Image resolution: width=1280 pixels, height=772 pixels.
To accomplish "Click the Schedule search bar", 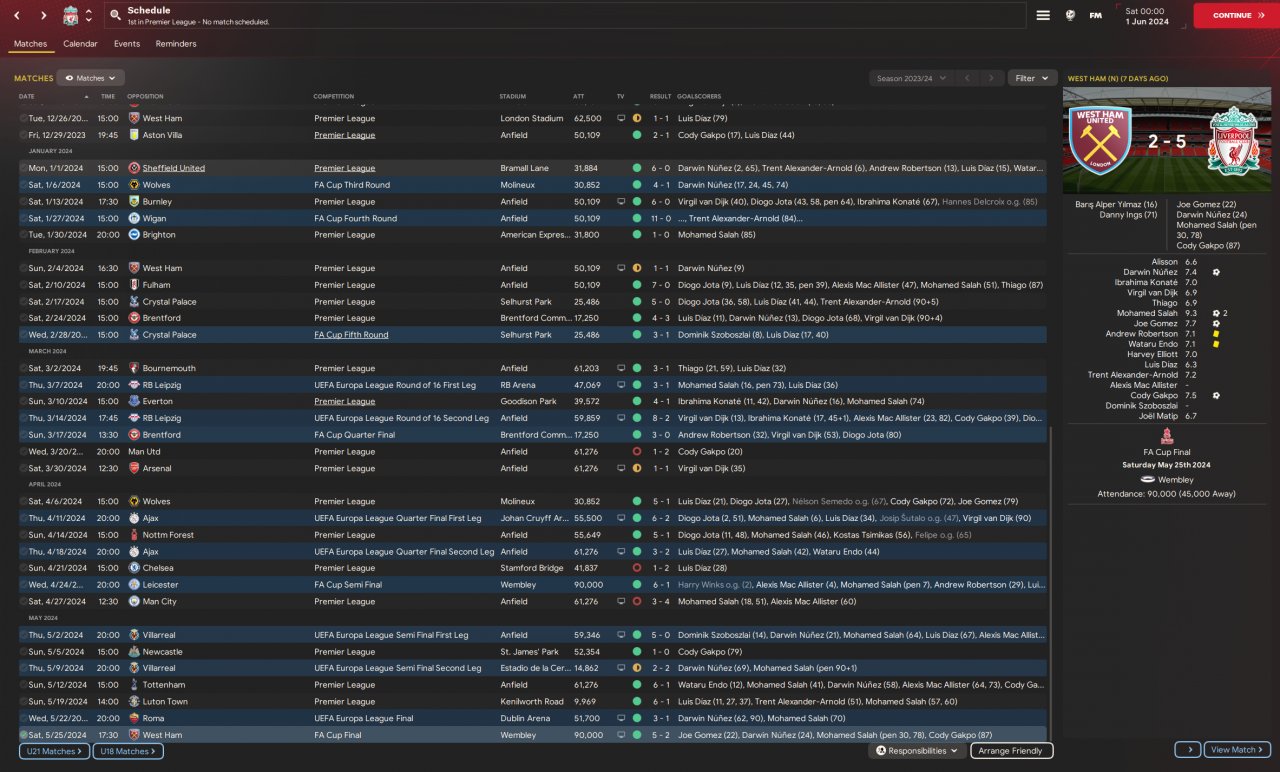I will coord(565,15).
